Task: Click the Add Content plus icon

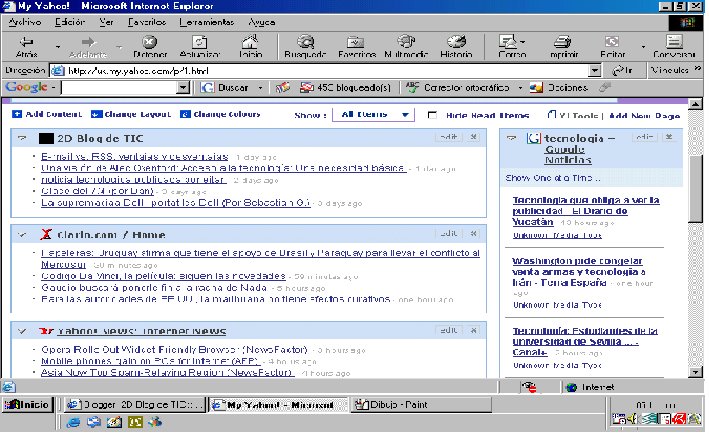Action: click(17, 114)
